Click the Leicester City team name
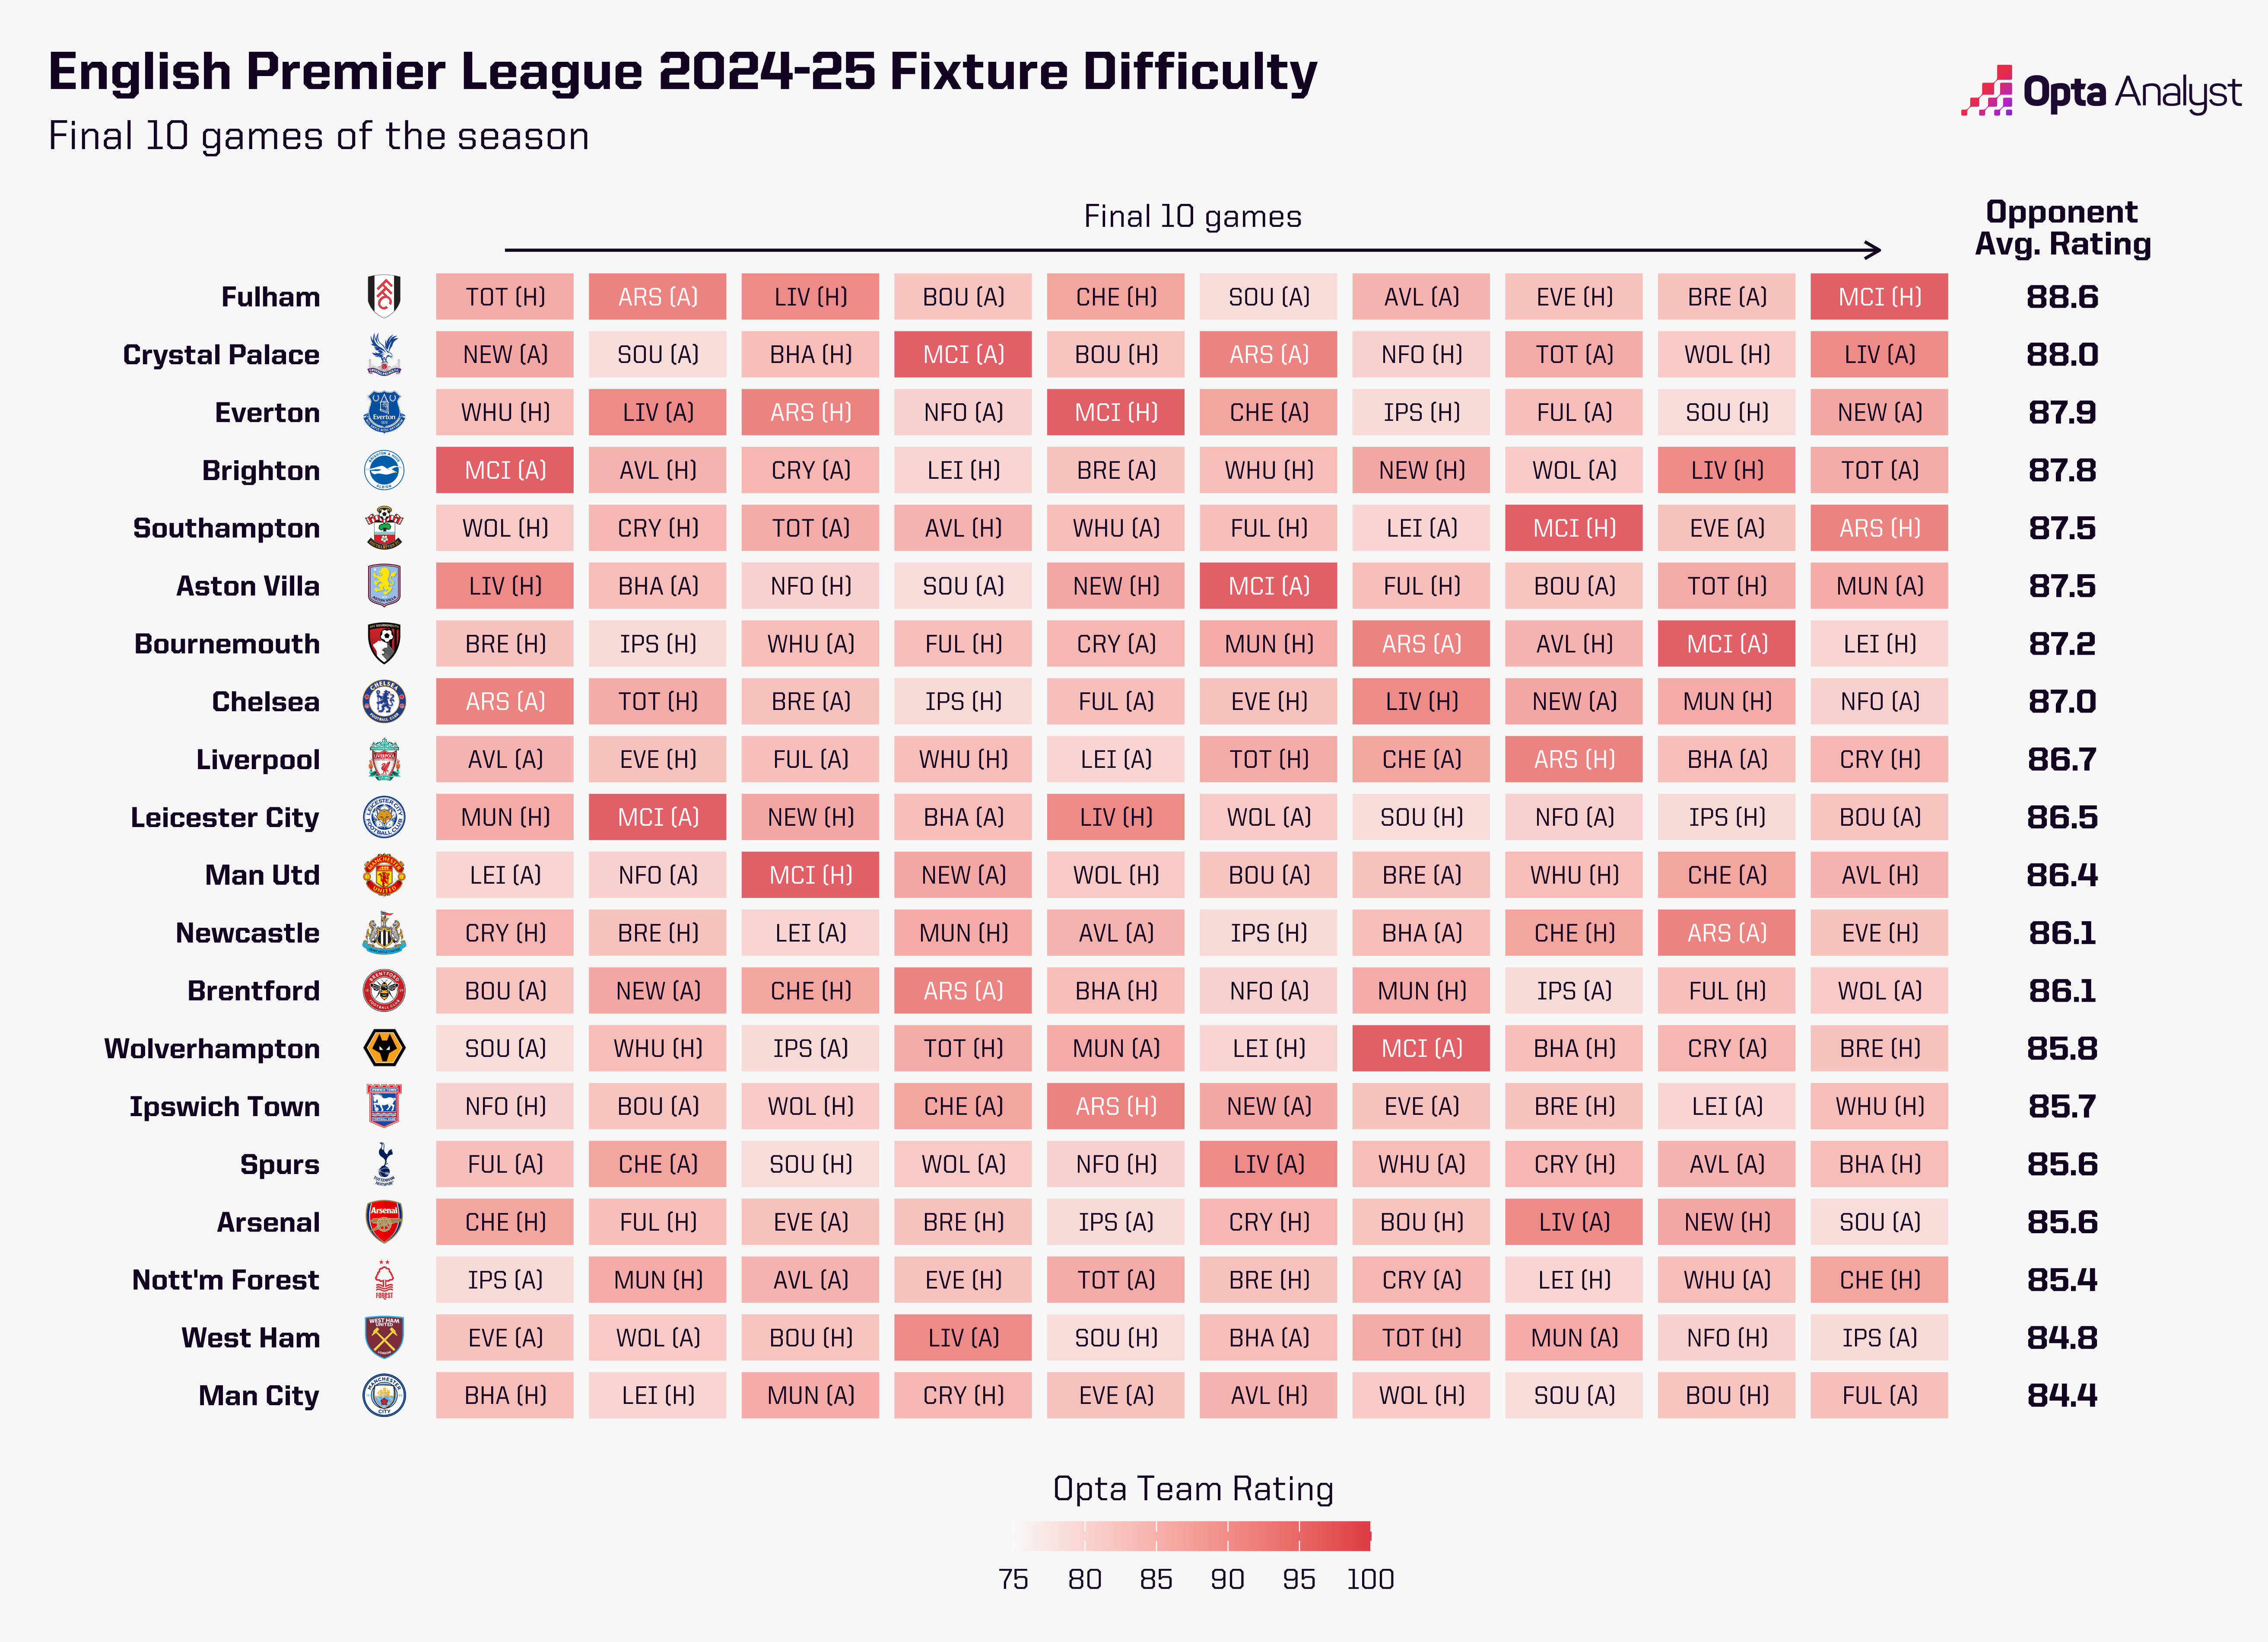 coord(225,817)
